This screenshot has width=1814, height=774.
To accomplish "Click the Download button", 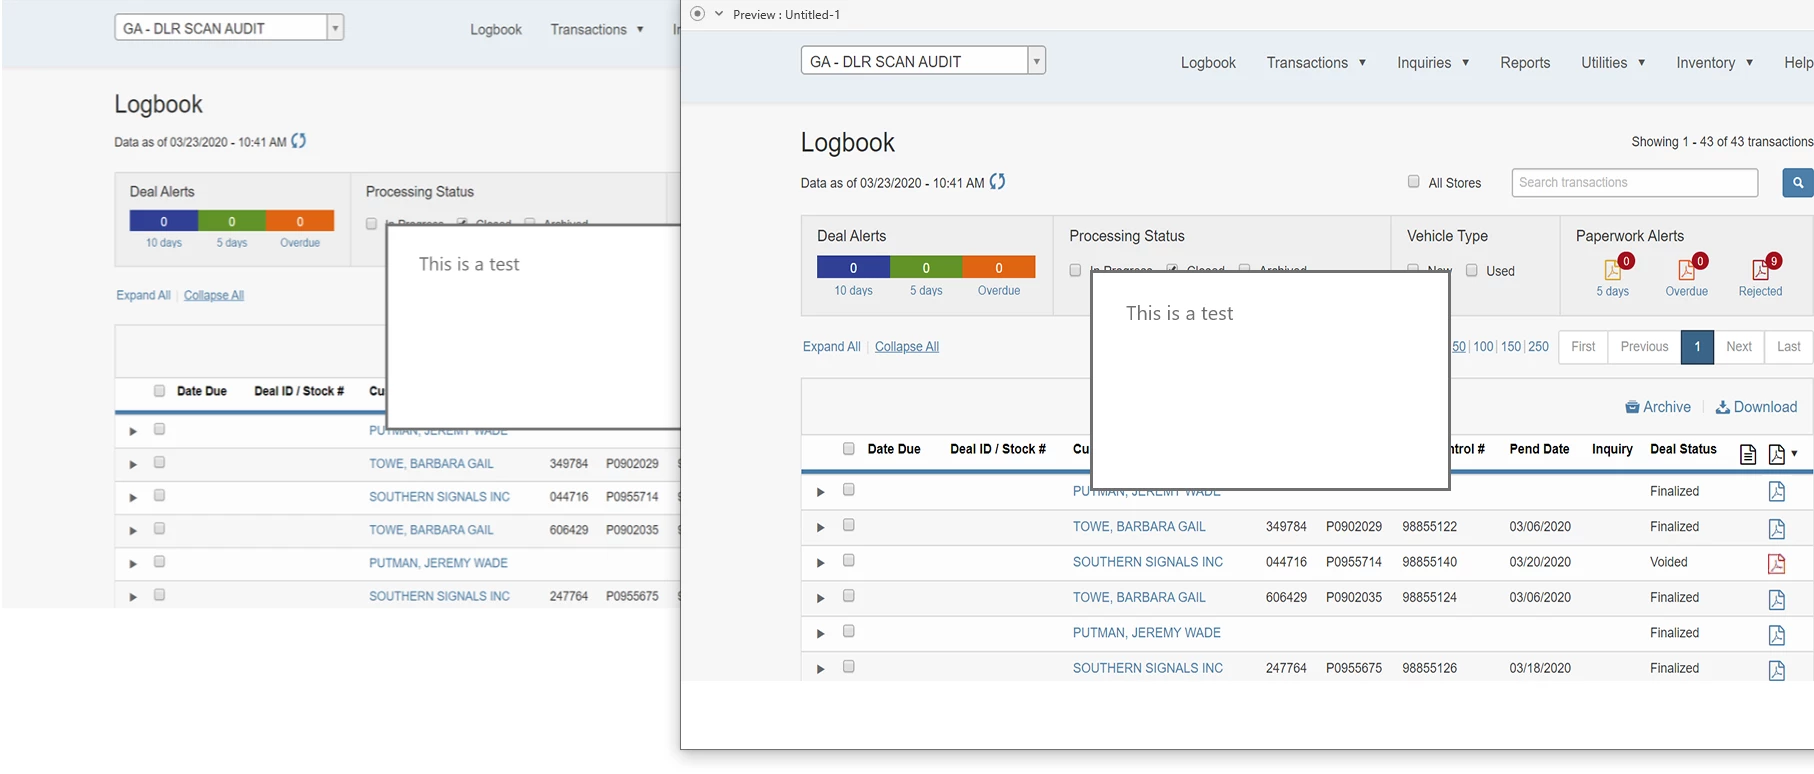I will [1756, 407].
